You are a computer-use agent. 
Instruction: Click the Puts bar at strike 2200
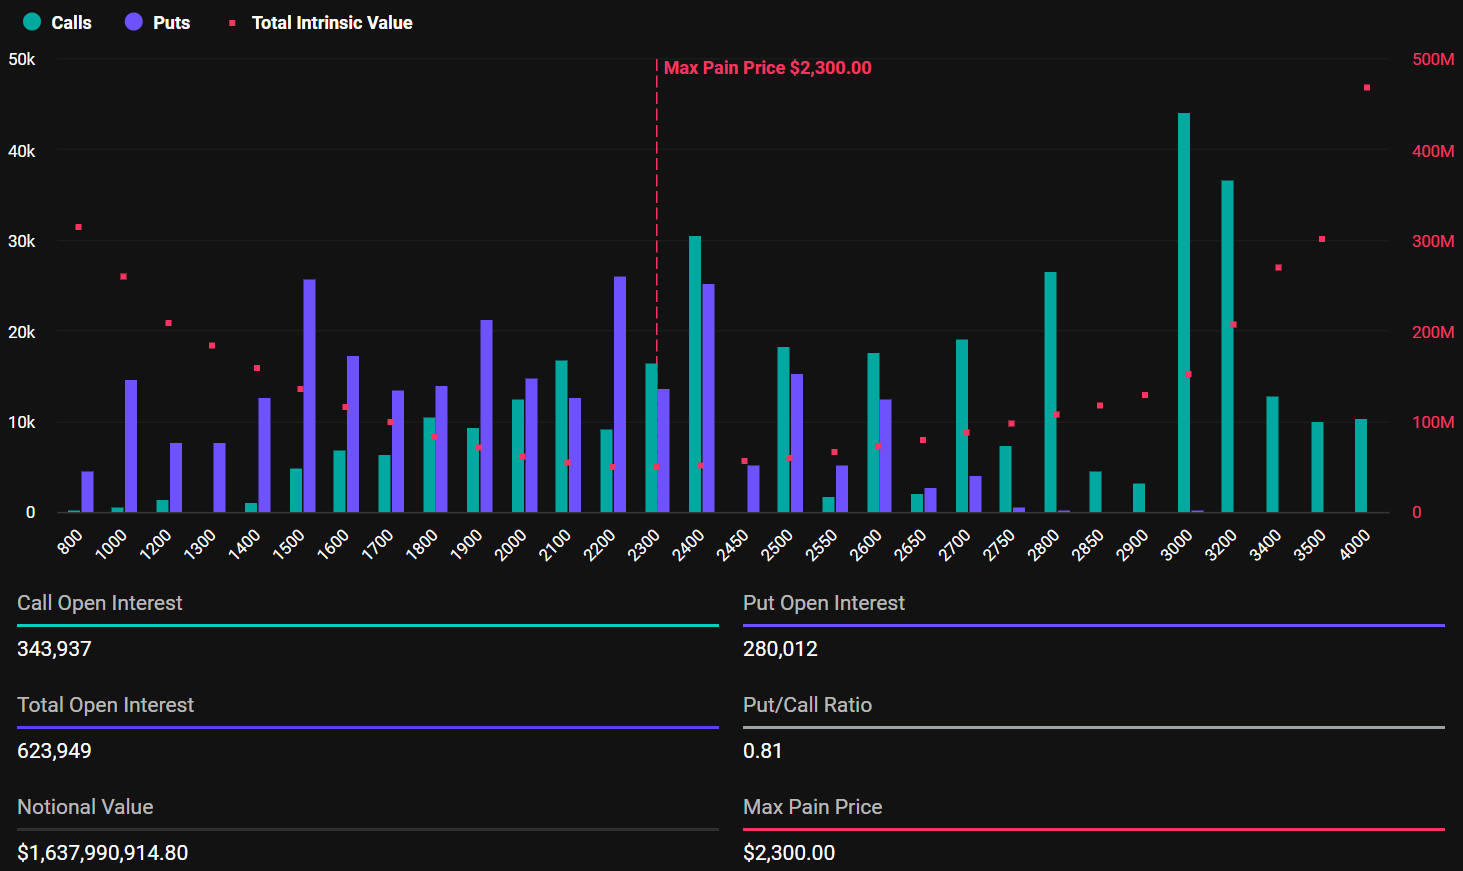click(620, 394)
